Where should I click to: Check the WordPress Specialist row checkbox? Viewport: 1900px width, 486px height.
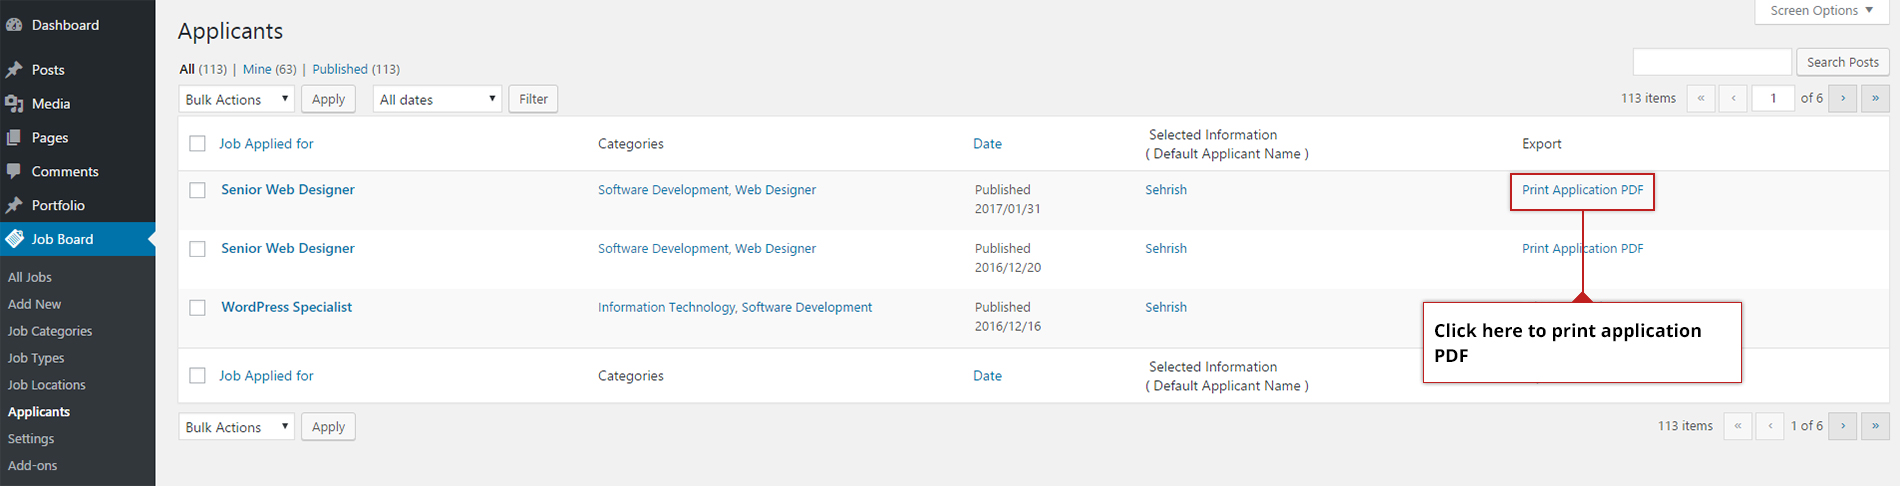198,308
